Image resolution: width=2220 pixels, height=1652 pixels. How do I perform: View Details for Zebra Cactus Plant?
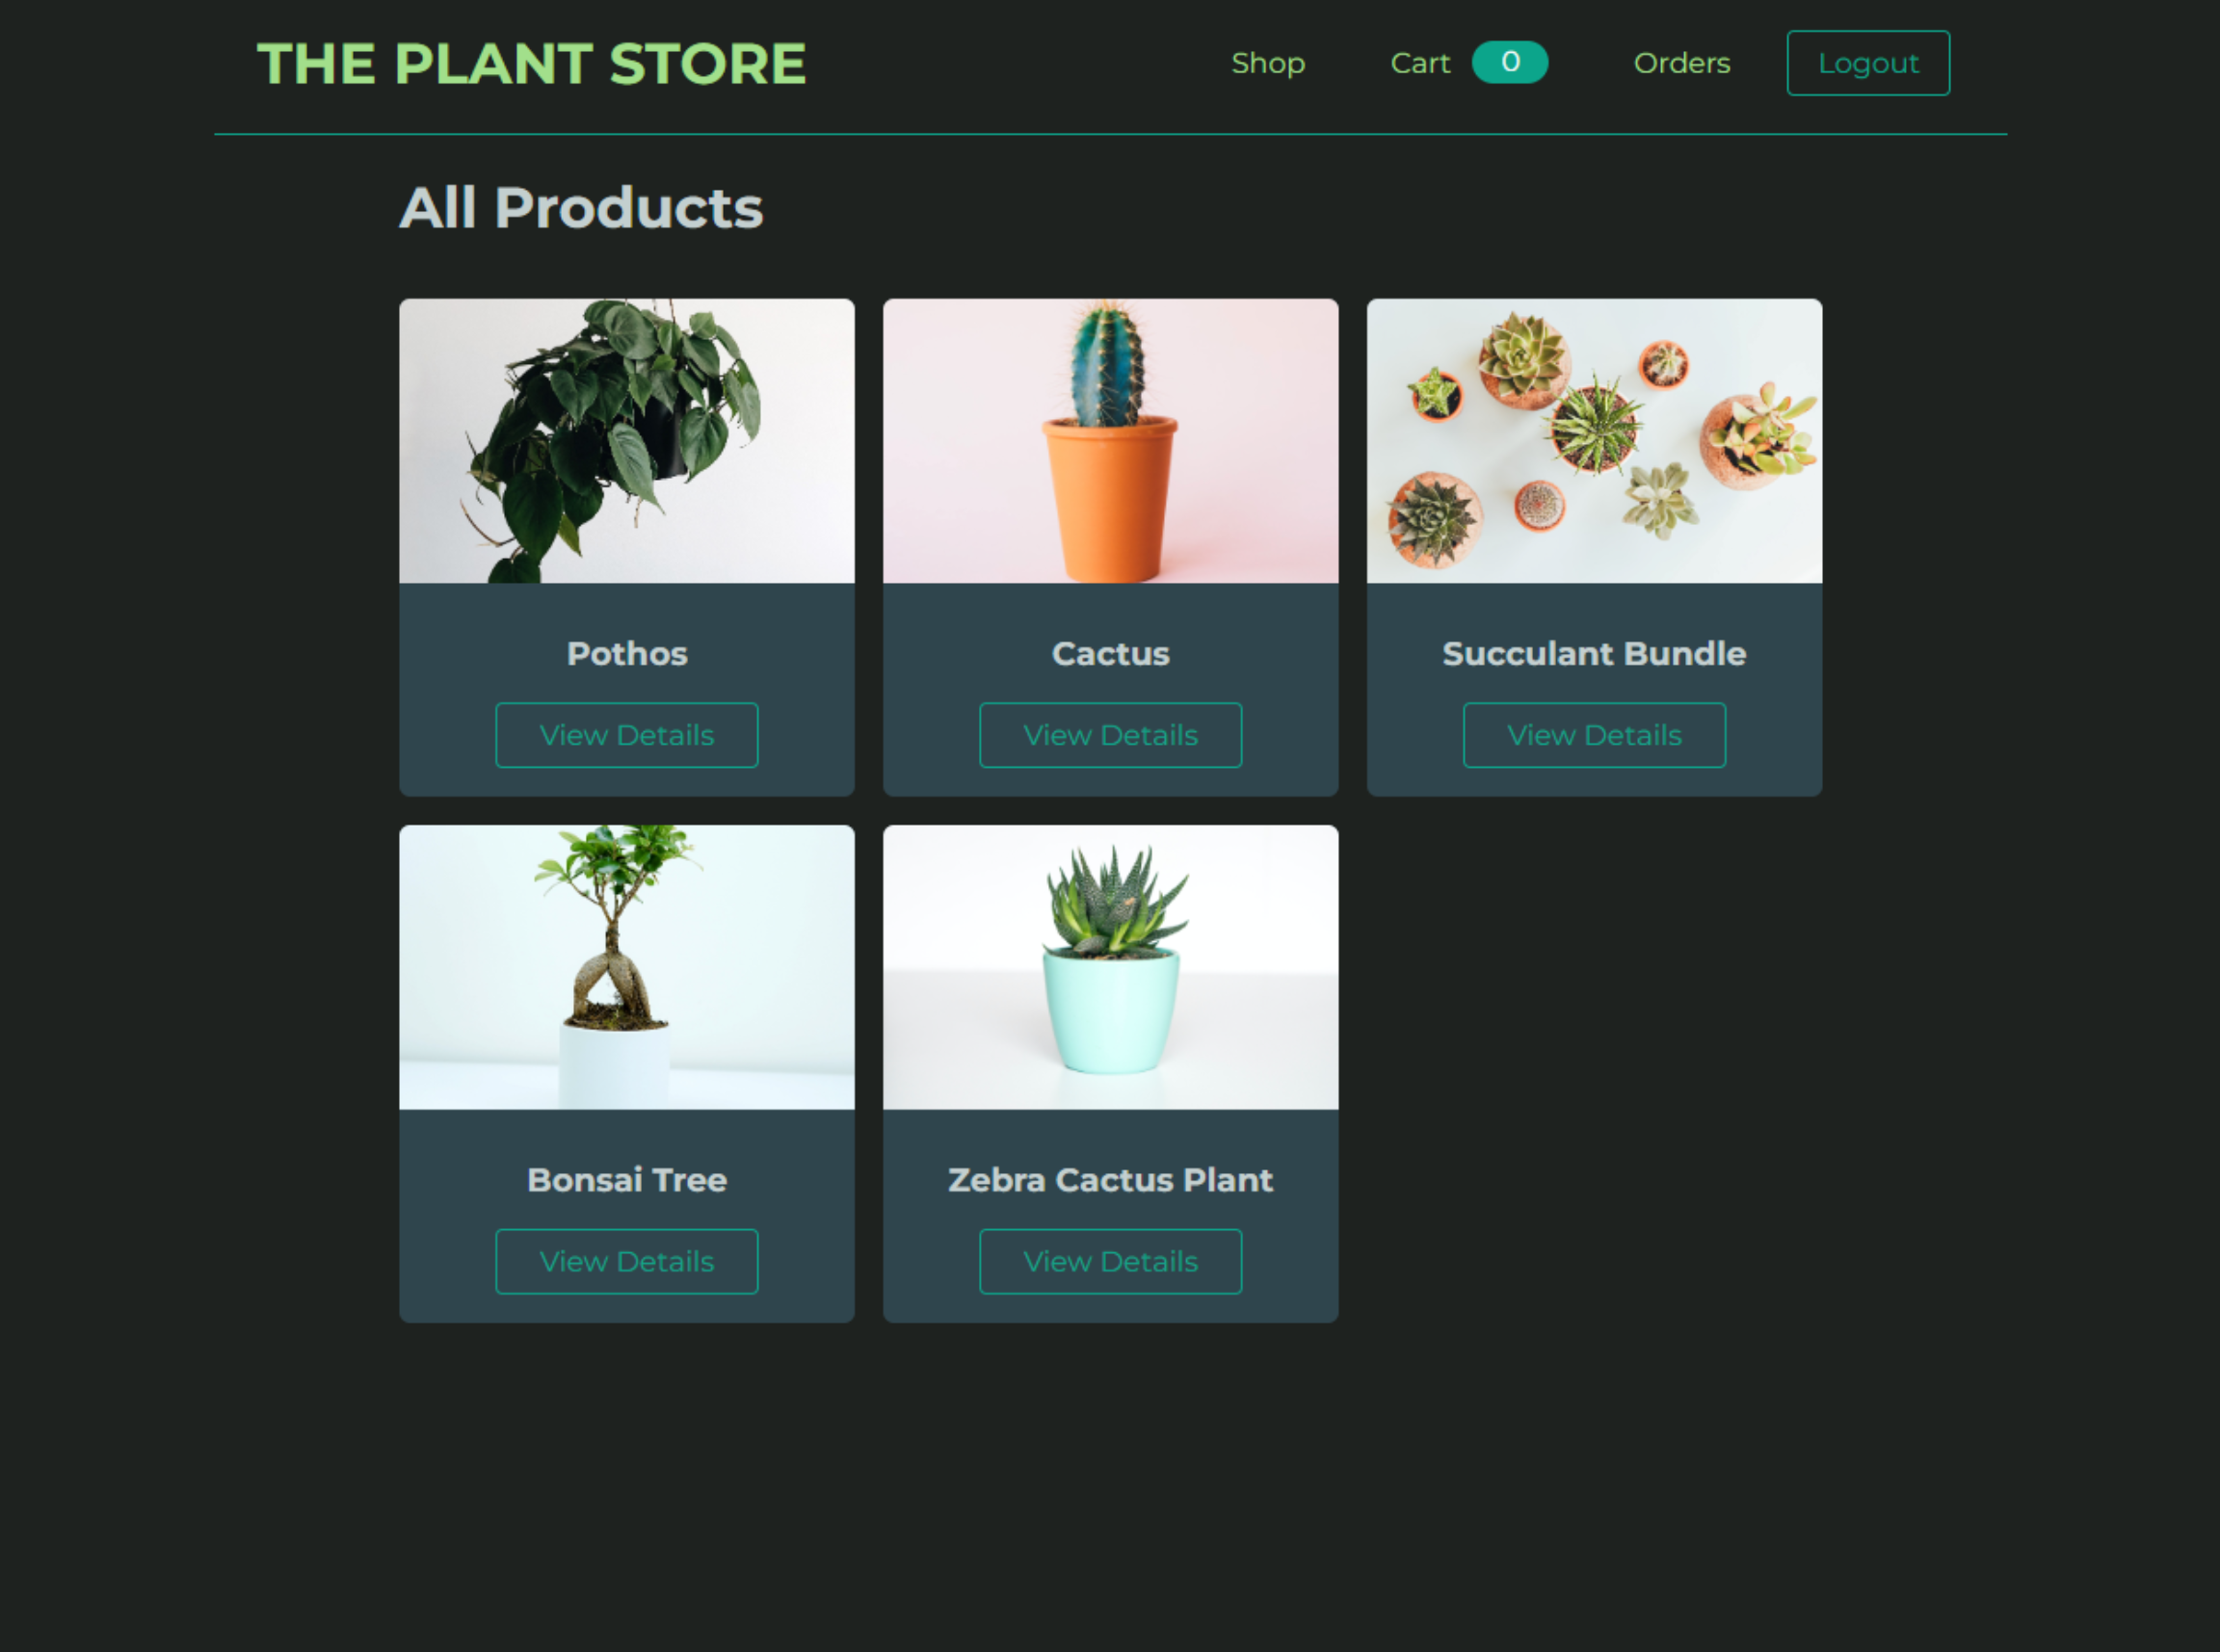click(1110, 1261)
